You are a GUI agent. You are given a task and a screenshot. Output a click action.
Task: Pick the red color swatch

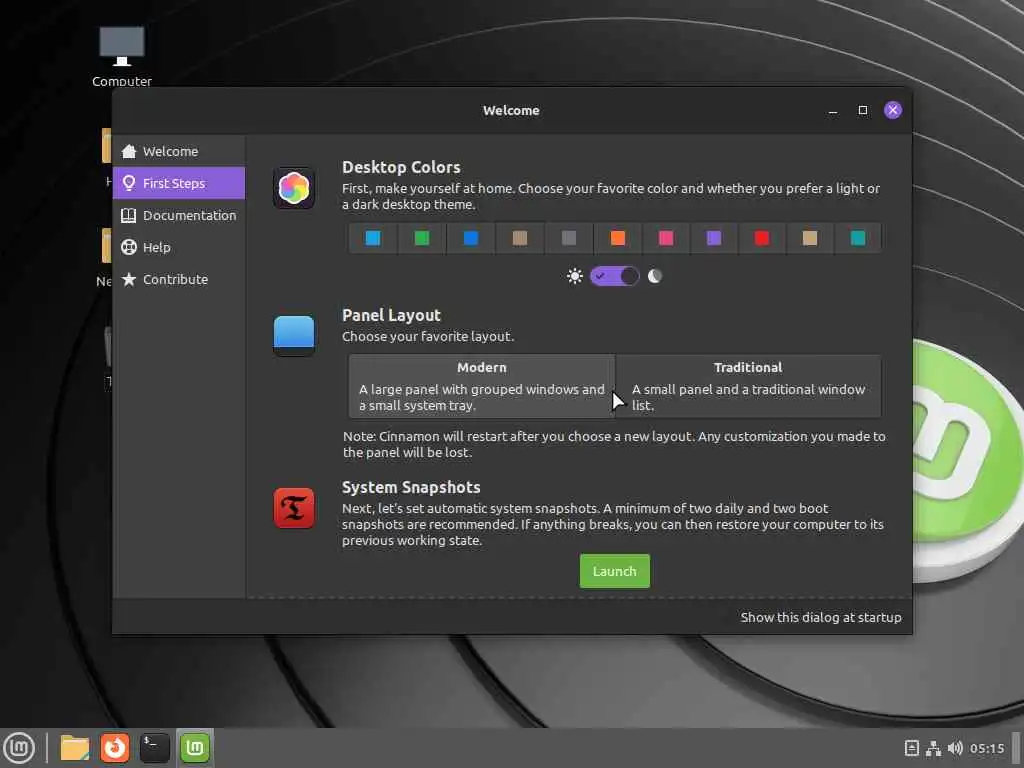tap(762, 238)
